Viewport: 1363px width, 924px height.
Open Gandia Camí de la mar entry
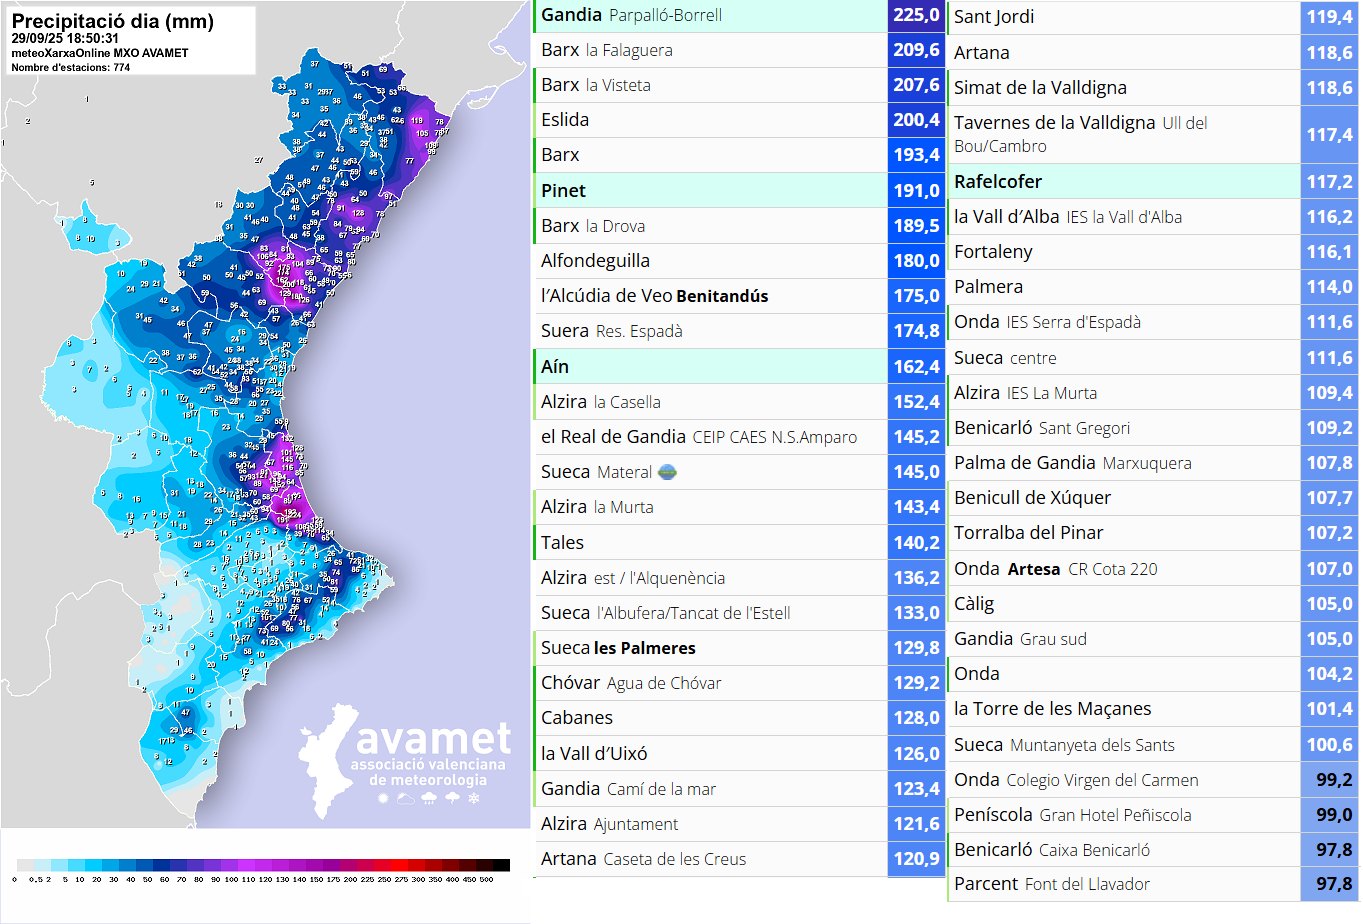[x=738, y=789]
